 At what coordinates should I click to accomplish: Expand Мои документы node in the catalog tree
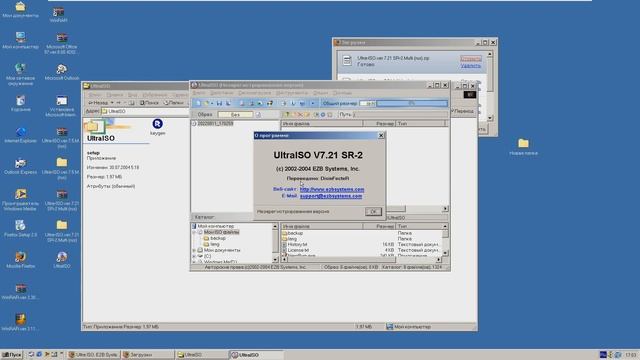click(x=194, y=250)
